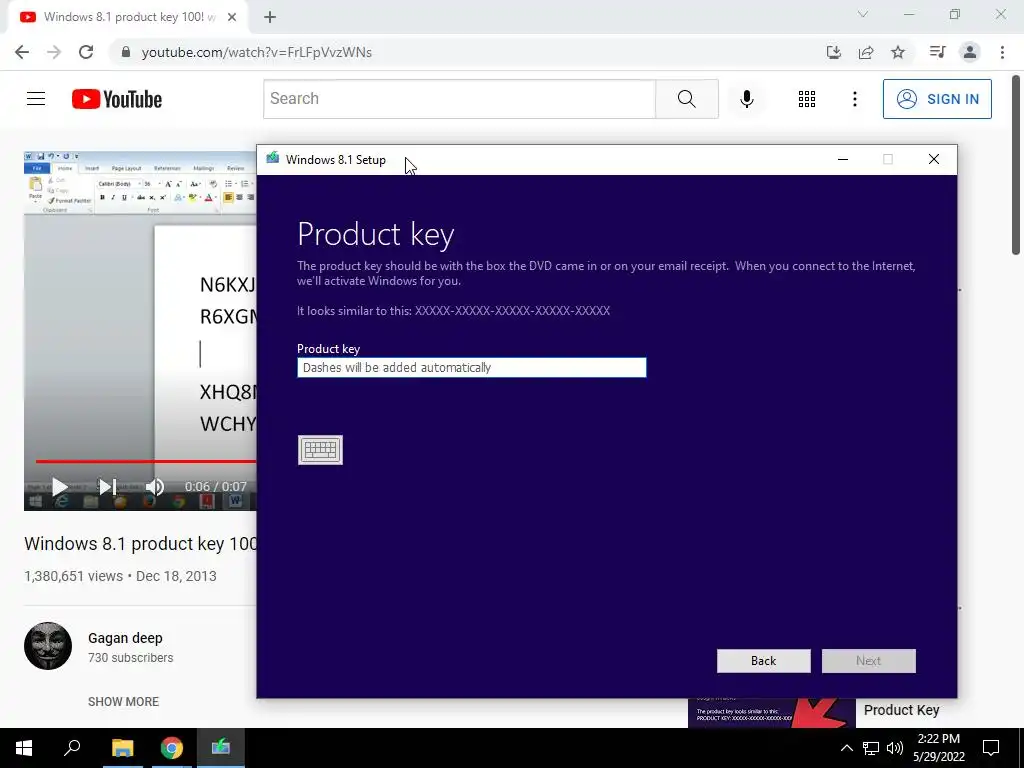Open a new Chrome tab
Image resolution: width=1024 pixels, height=768 pixels.
coord(270,18)
